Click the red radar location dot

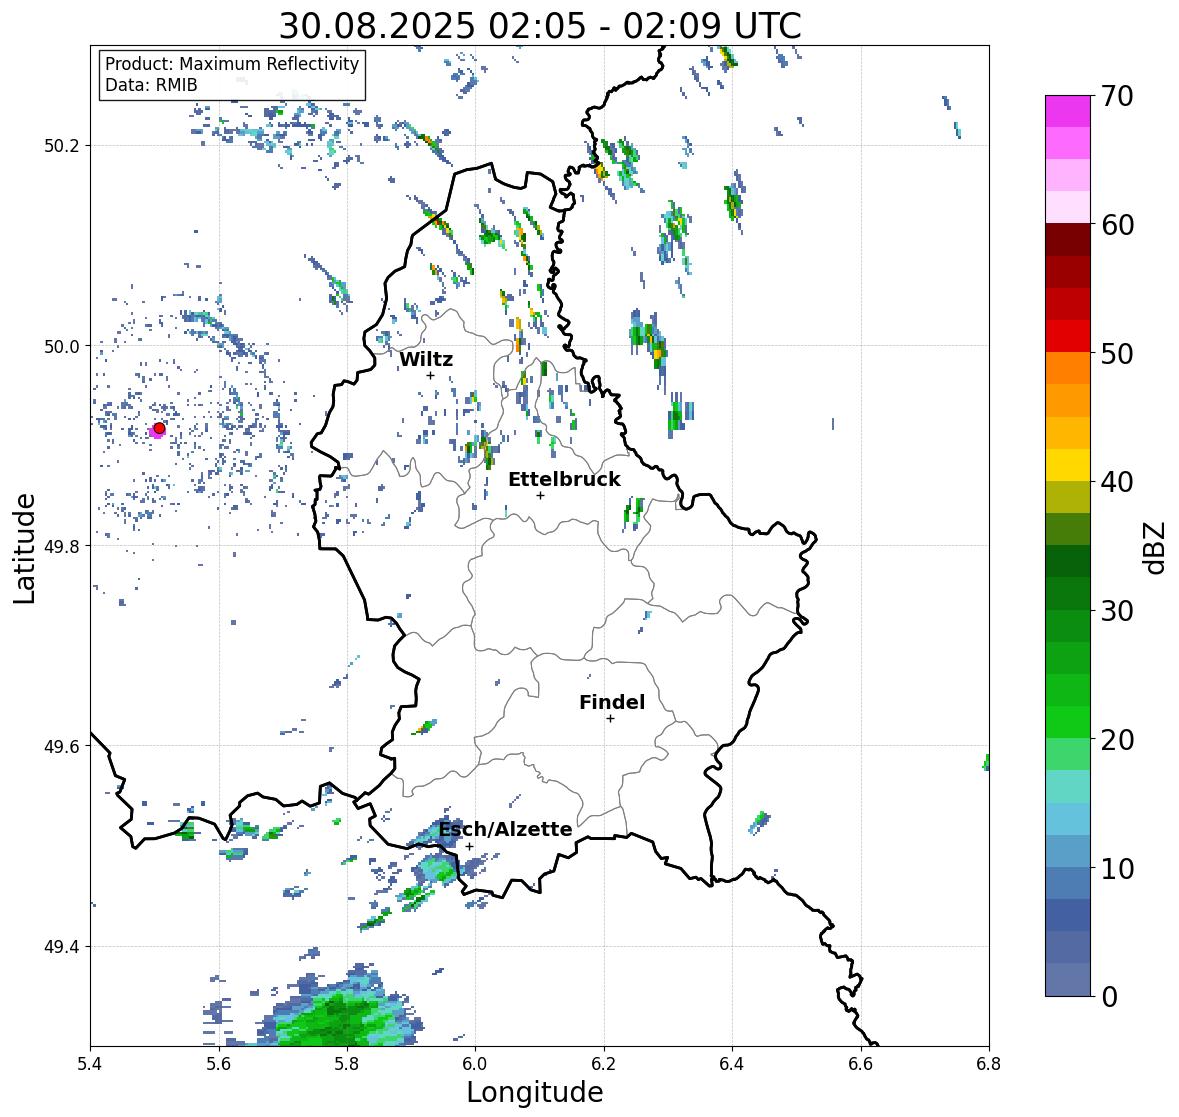click(x=159, y=428)
